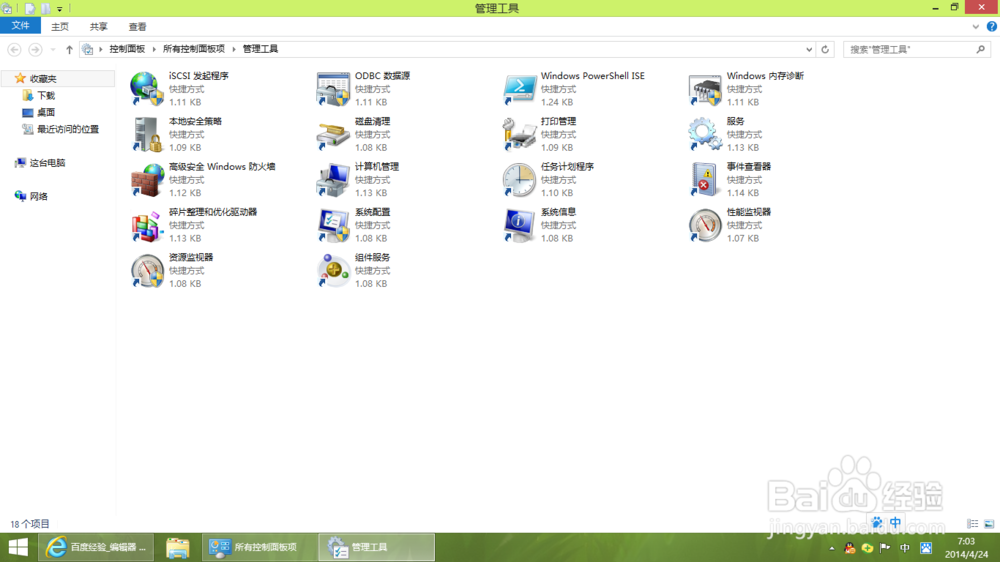Open the ODBC 数据源 icon

point(333,89)
